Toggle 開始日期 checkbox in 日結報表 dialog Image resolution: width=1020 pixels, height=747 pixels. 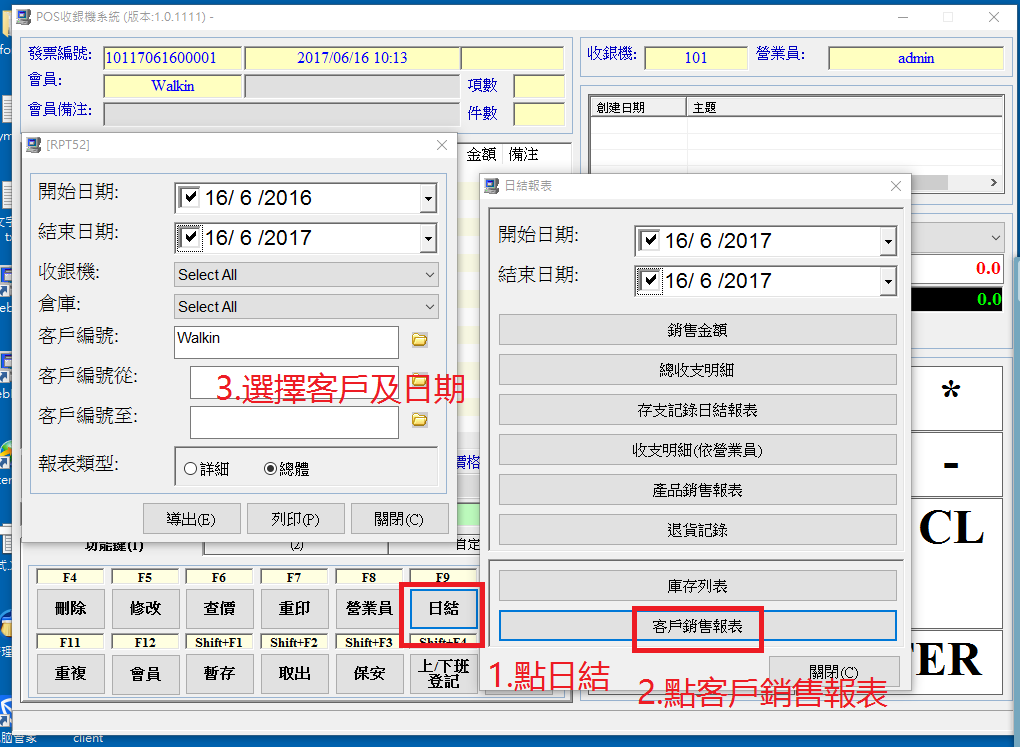click(649, 240)
